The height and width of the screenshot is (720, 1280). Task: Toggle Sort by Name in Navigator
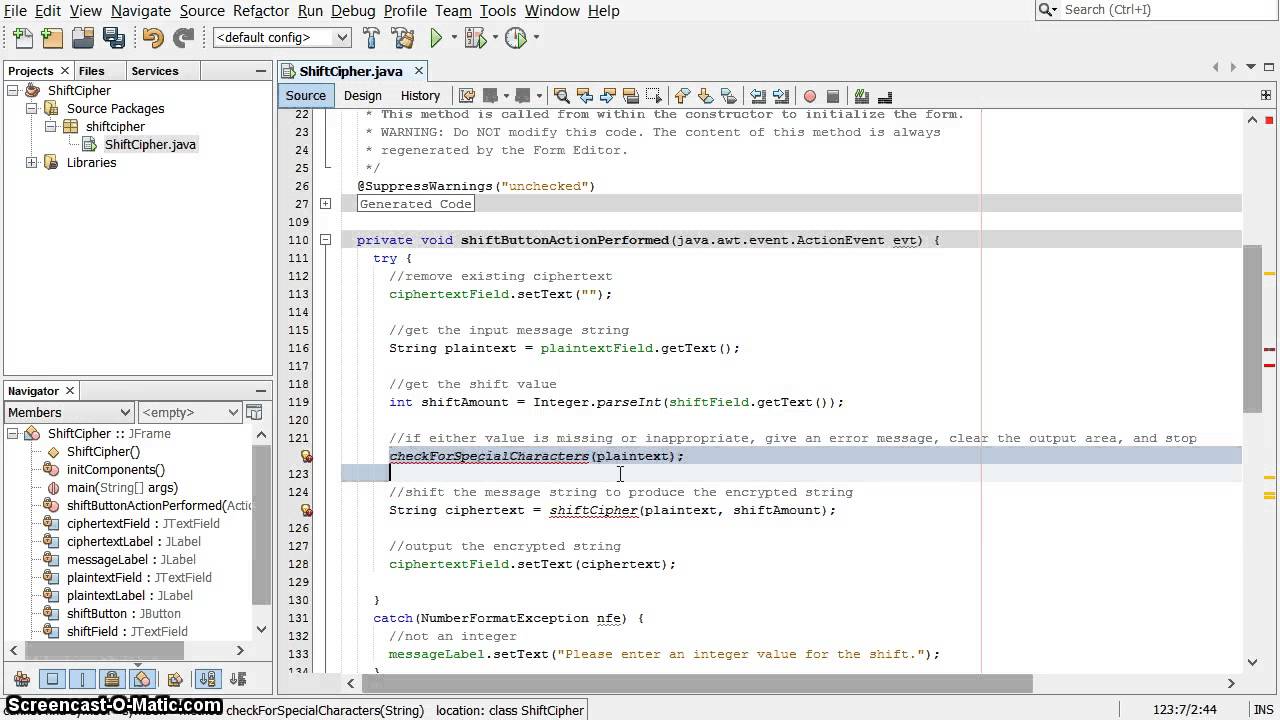point(208,679)
